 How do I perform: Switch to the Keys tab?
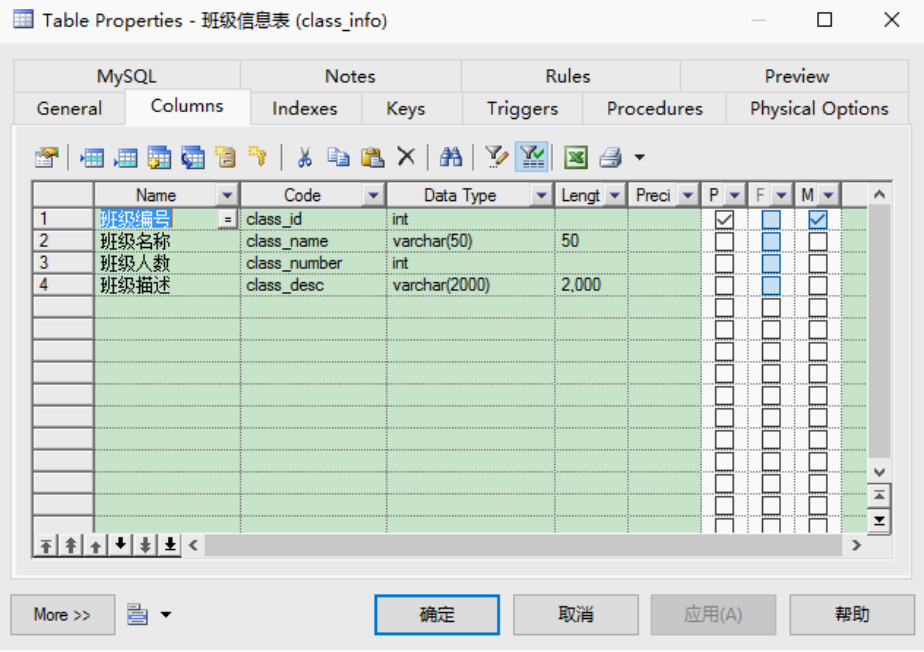coord(405,108)
